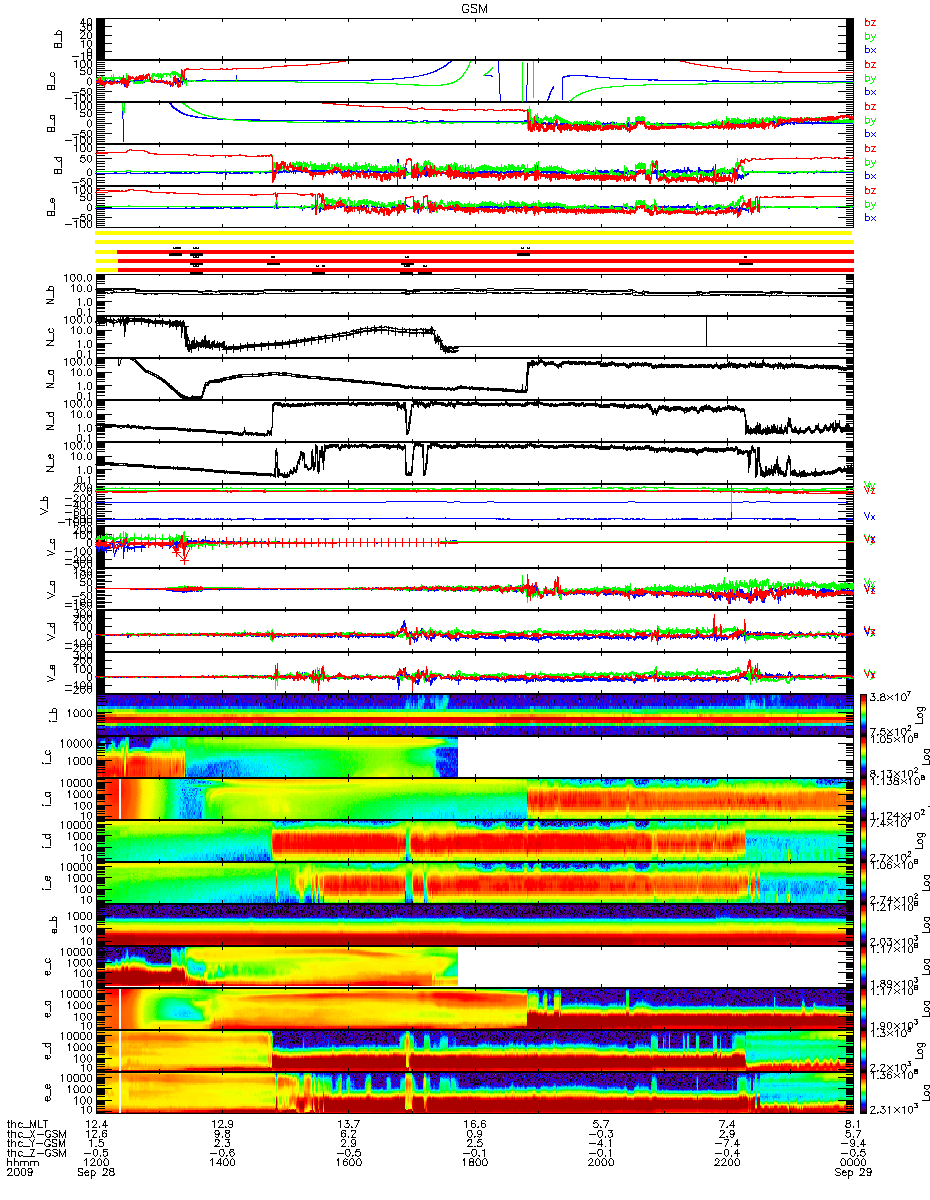
Task: Click the i_b ion spectrogram label
Action: click(x=51, y=715)
